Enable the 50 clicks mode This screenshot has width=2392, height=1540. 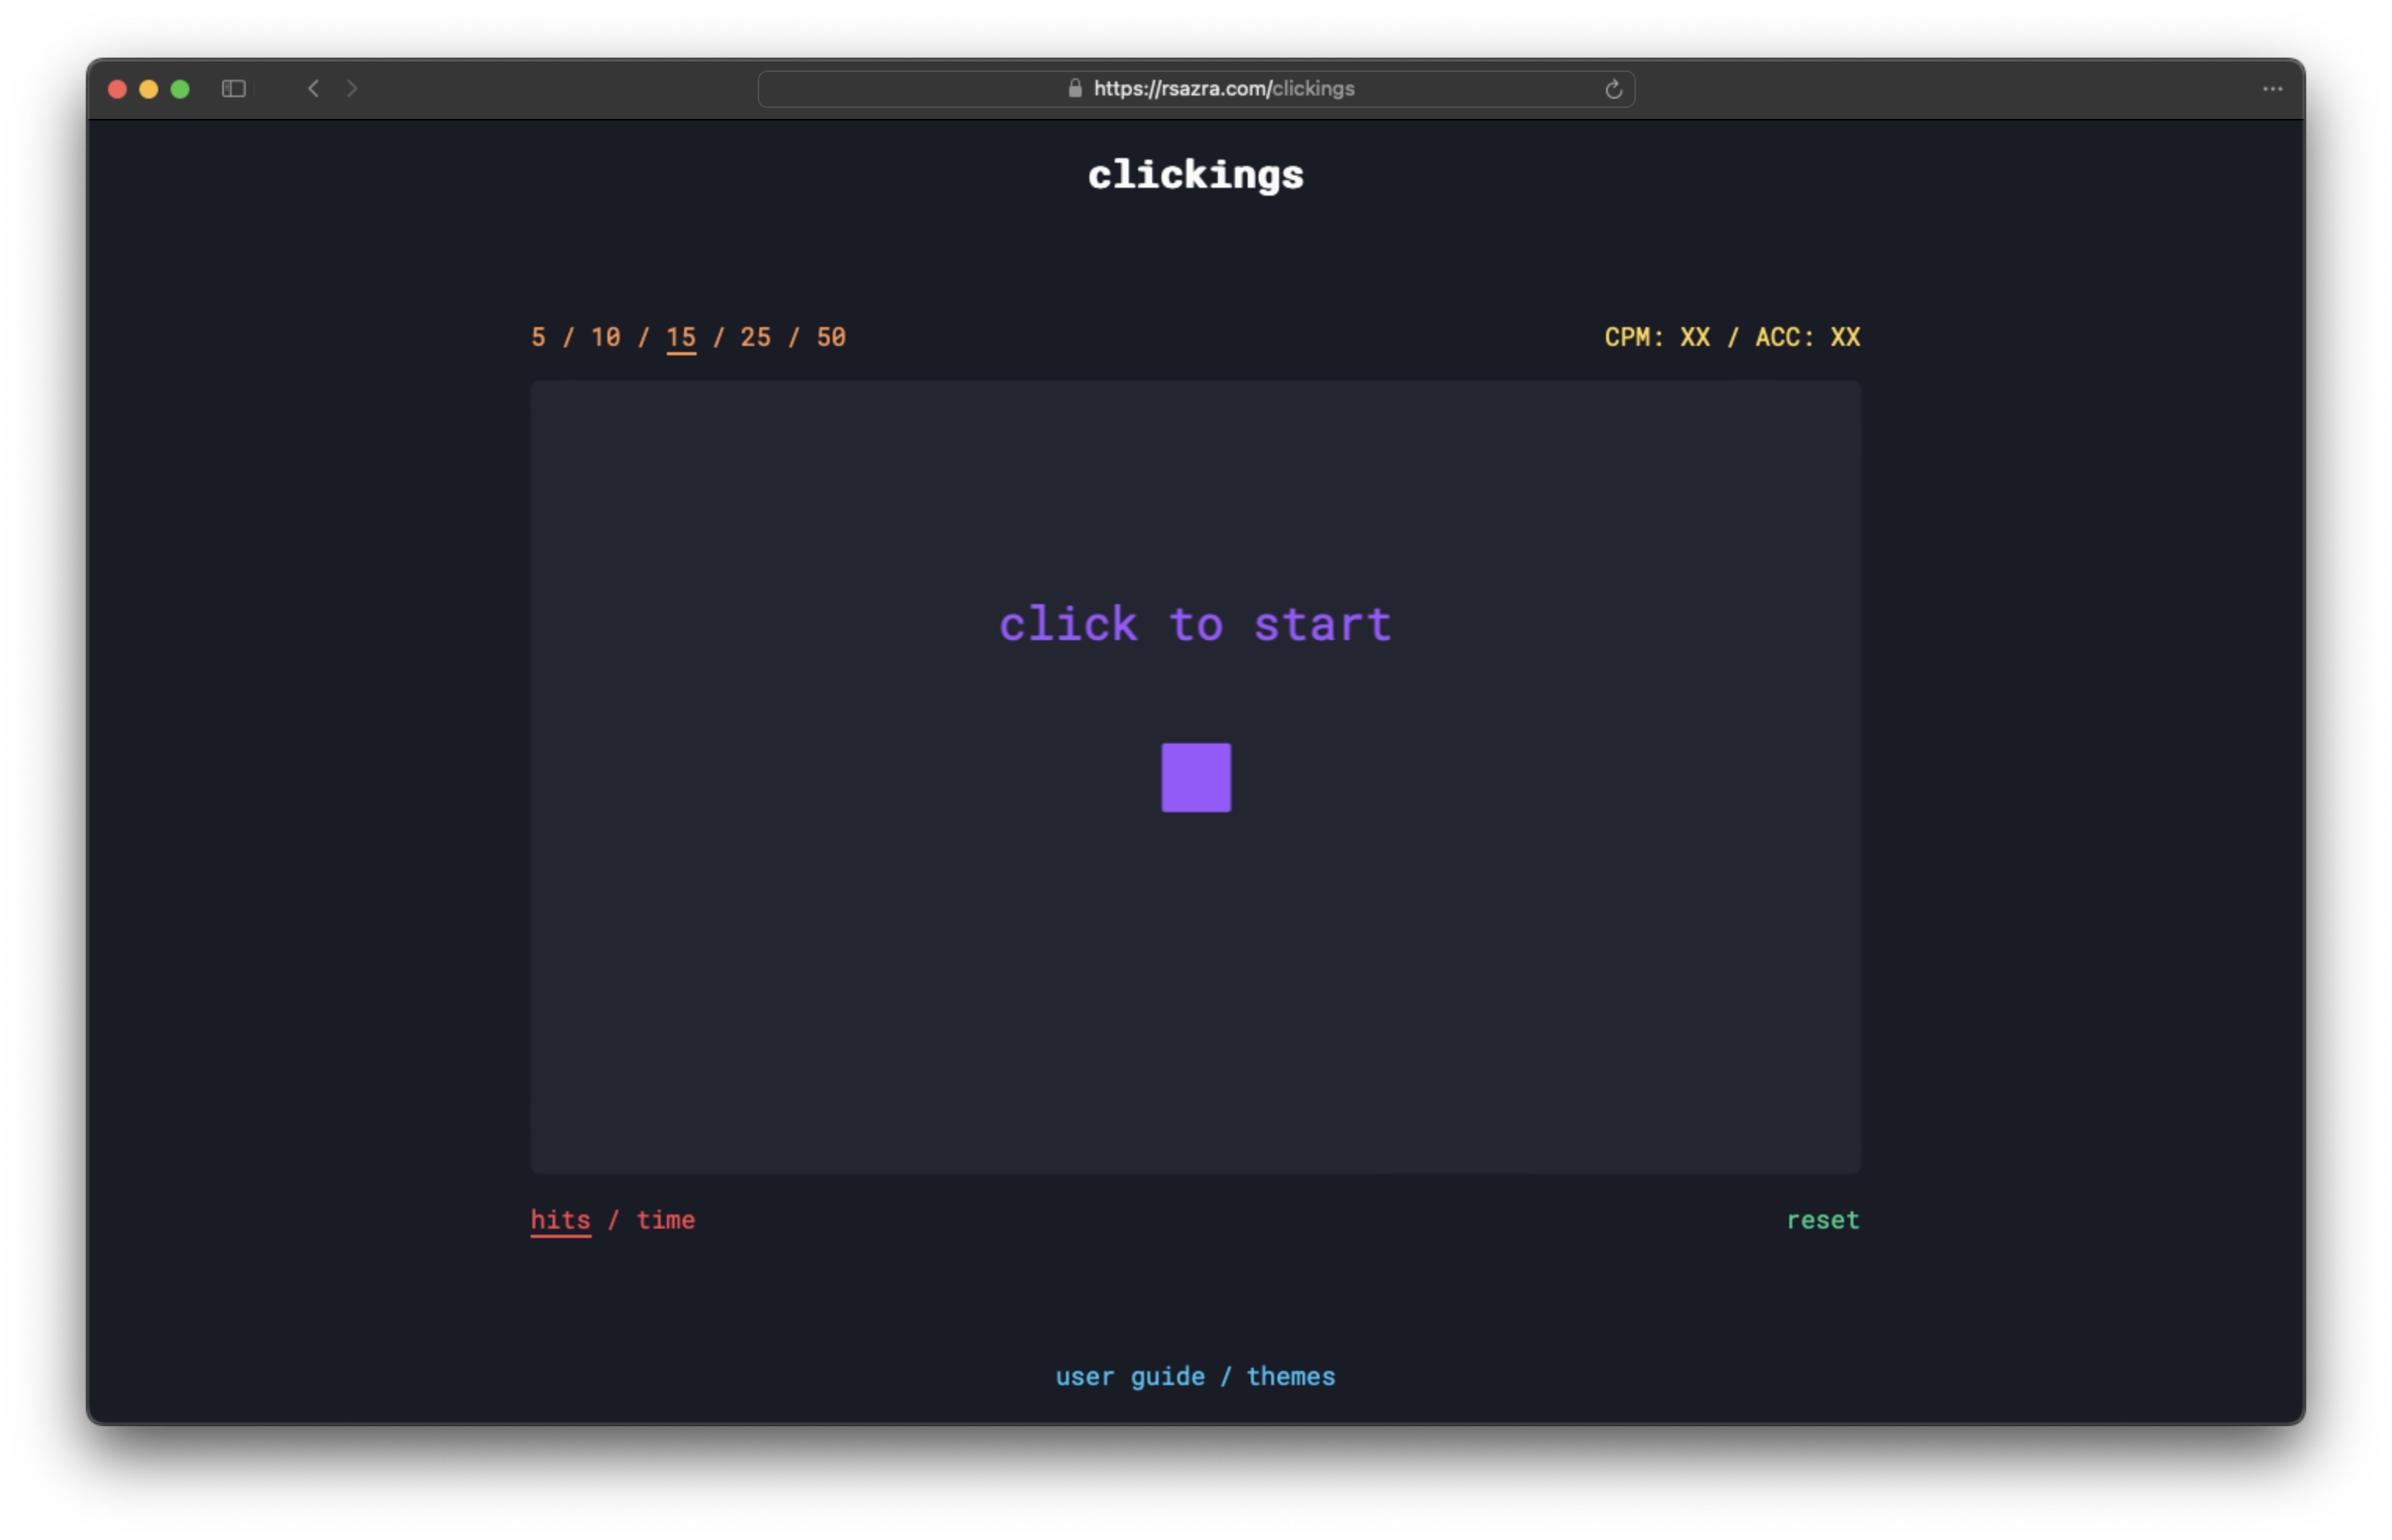tap(831, 337)
